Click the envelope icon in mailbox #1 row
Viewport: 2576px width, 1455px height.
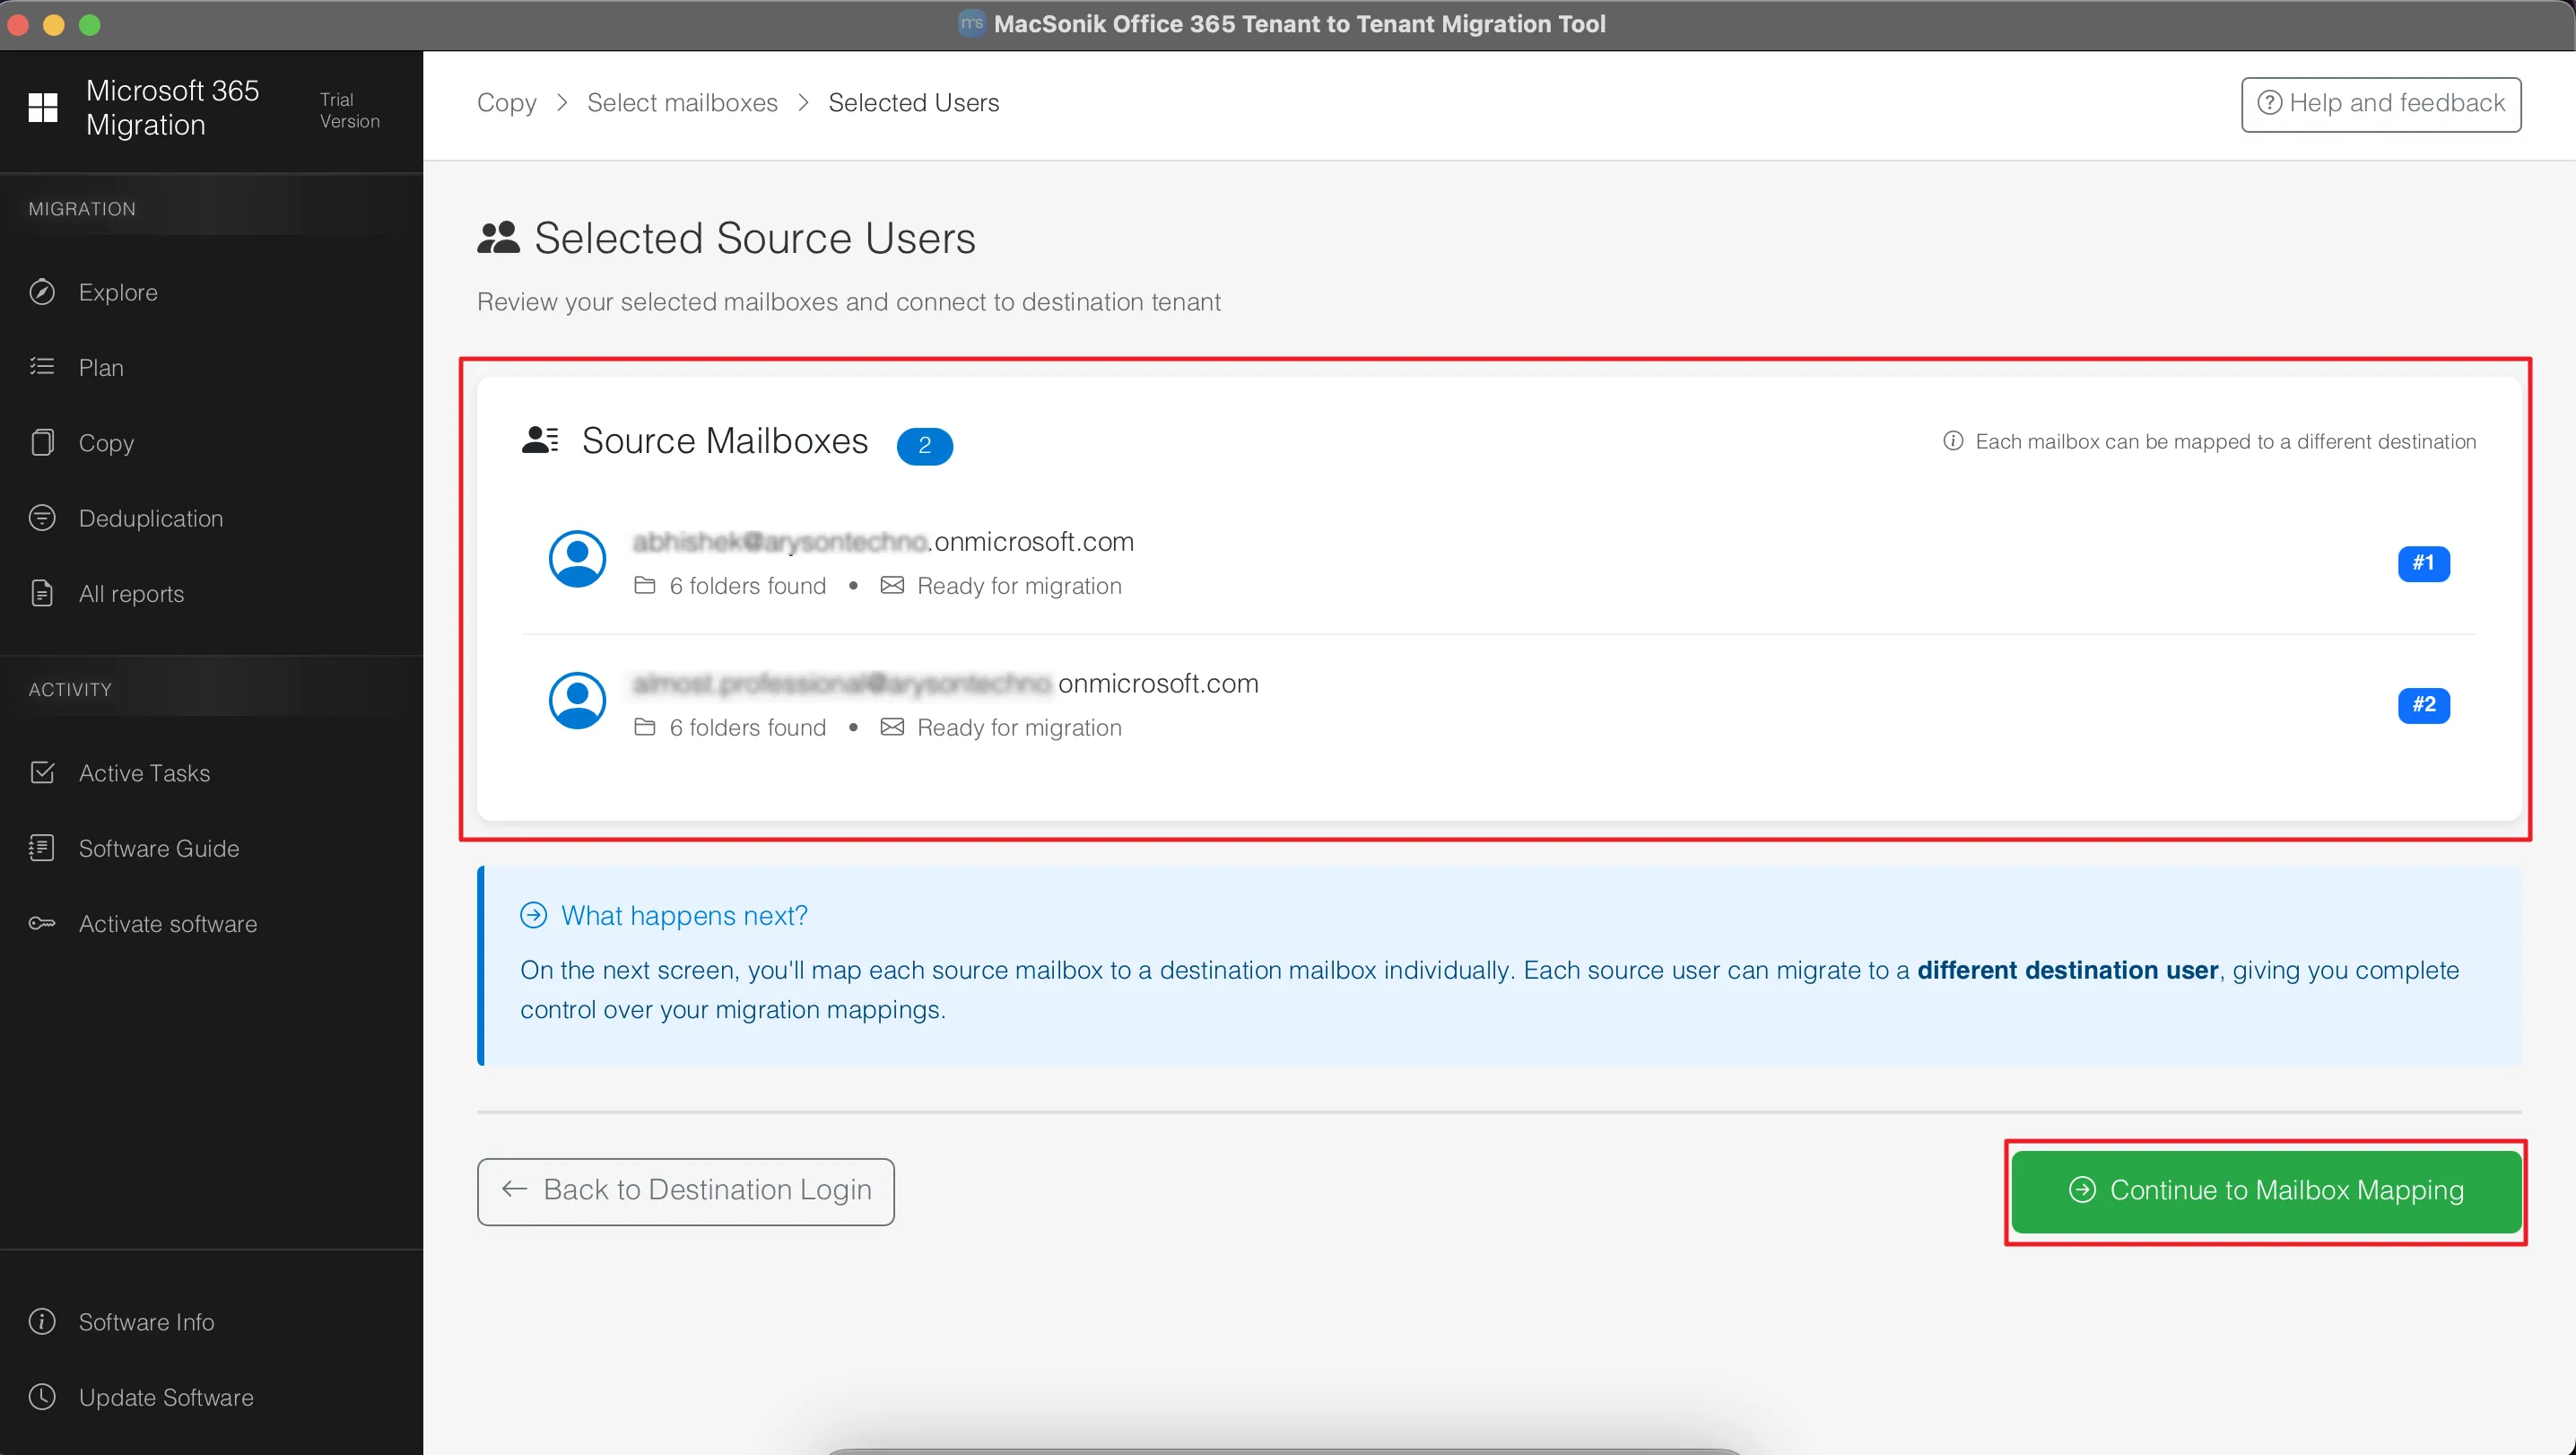point(892,585)
